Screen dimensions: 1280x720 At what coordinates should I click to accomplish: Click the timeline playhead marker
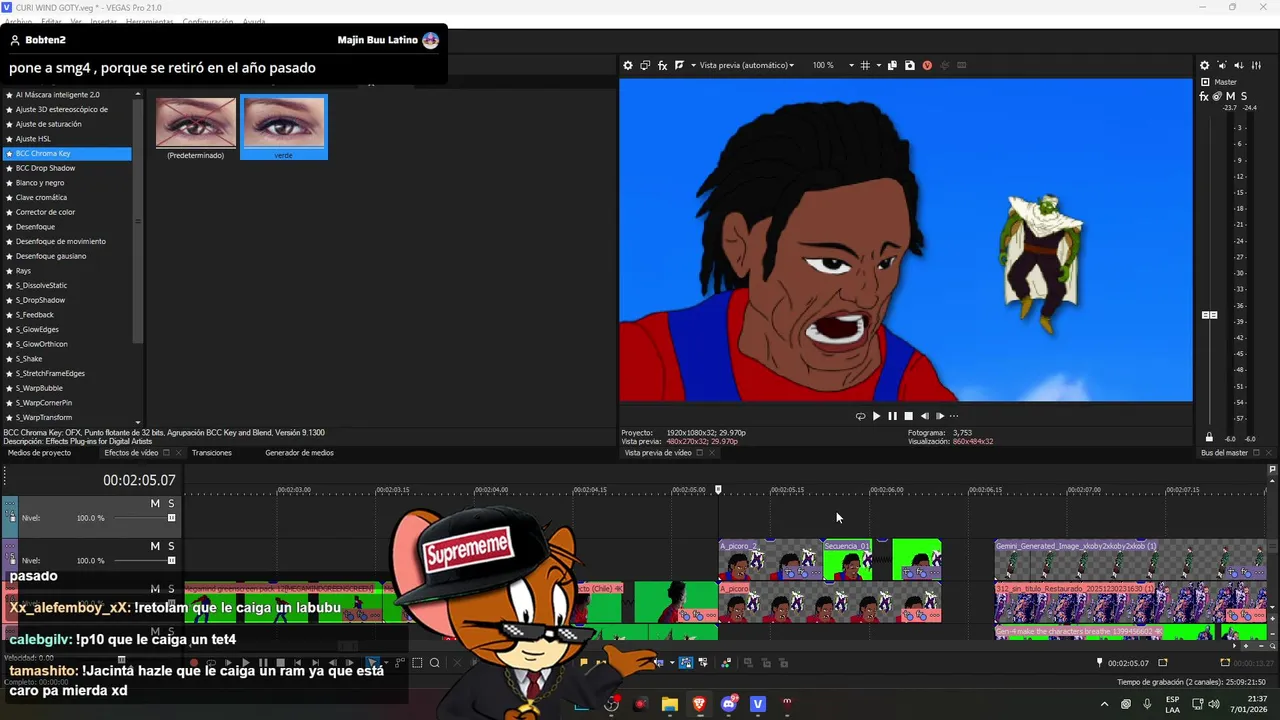(x=718, y=490)
